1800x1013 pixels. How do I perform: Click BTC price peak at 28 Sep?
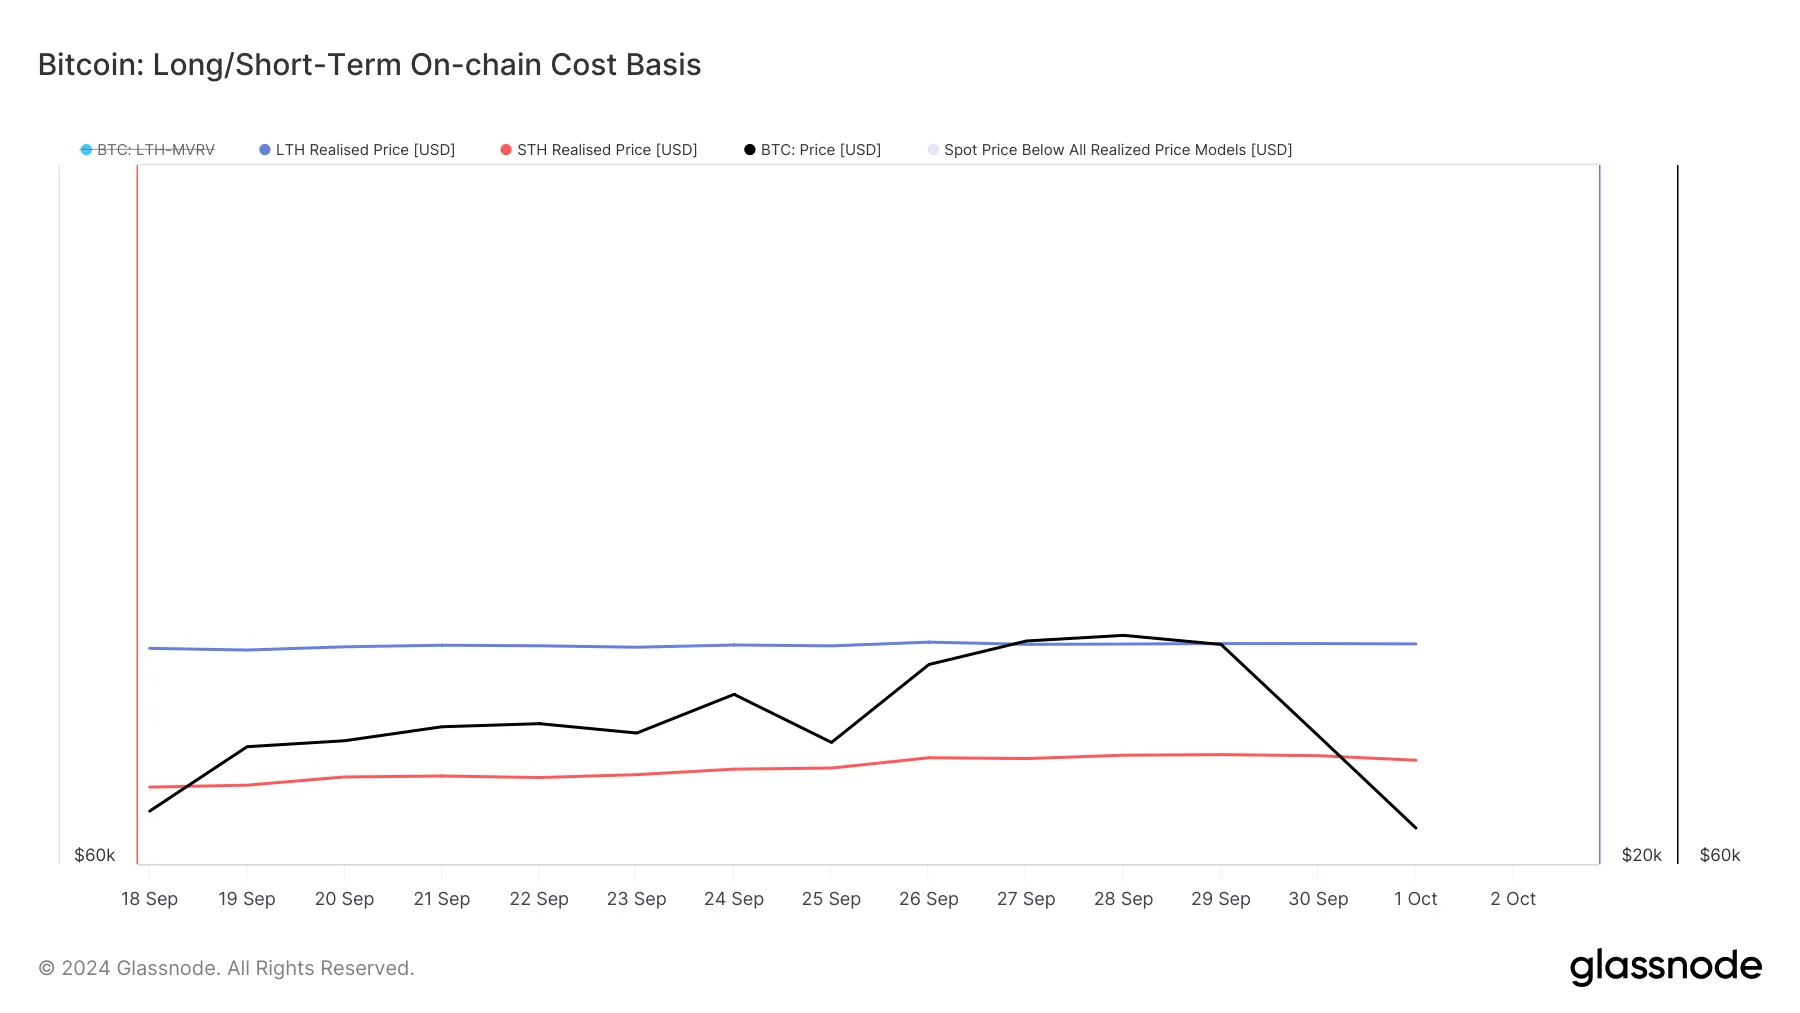point(1123,635)
